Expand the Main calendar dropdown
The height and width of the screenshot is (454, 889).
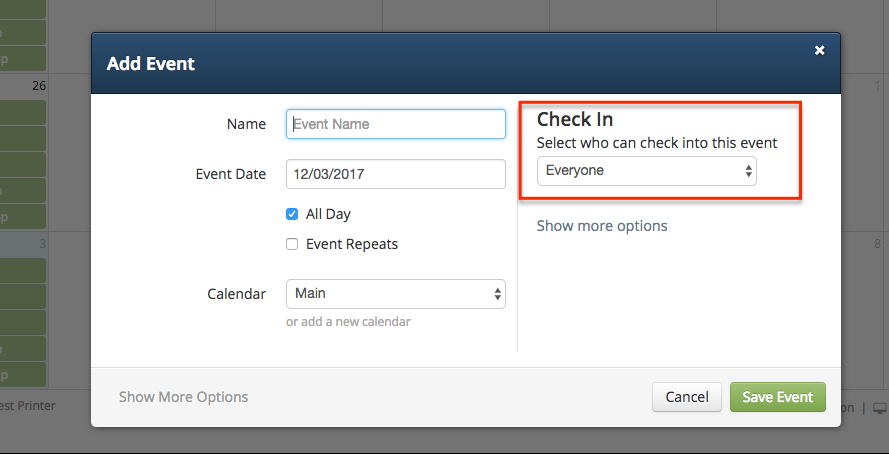click(396, 294)
